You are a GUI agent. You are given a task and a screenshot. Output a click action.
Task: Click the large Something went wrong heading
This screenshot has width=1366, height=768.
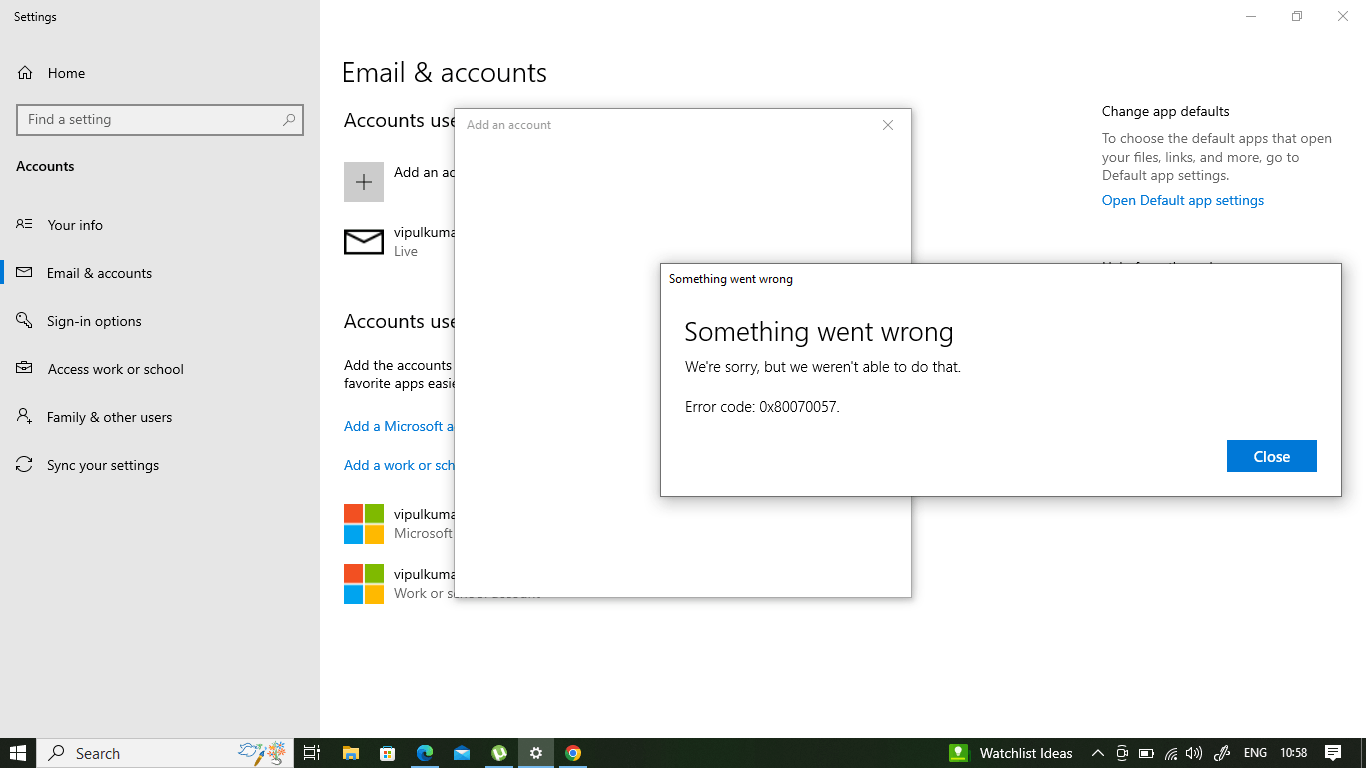click(819, 332)
